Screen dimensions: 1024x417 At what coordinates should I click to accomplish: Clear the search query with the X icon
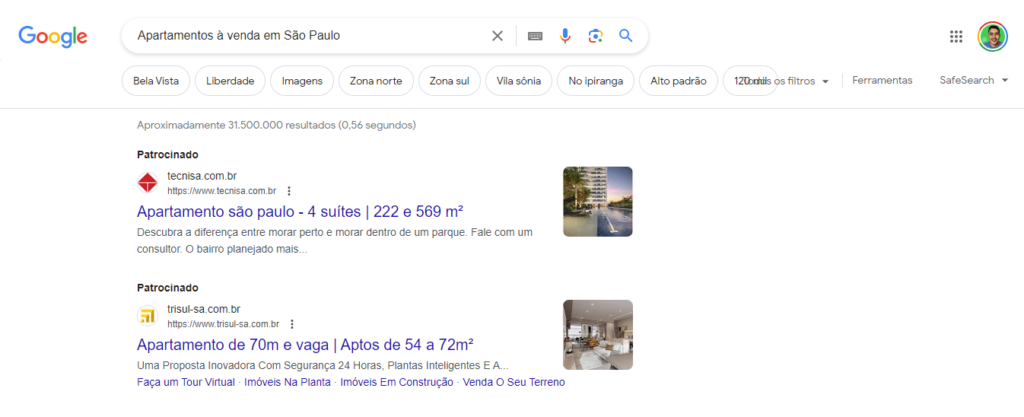click(497, 36)
